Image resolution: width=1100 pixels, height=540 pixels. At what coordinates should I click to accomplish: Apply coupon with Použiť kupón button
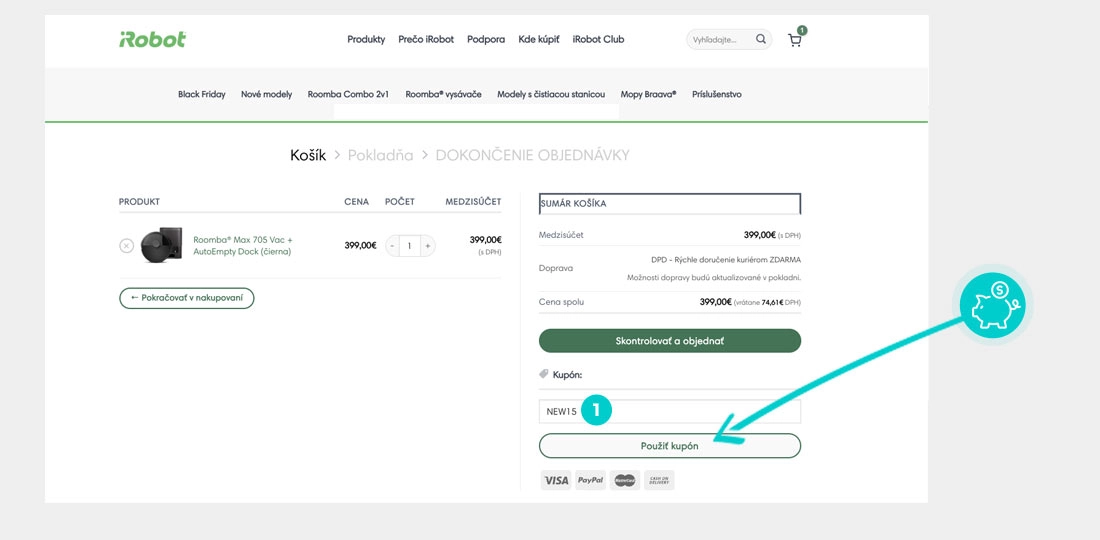(669, 446)
